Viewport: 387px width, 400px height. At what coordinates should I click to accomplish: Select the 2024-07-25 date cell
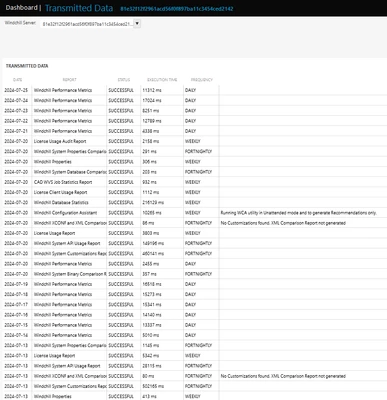click(x=16, y=90)
